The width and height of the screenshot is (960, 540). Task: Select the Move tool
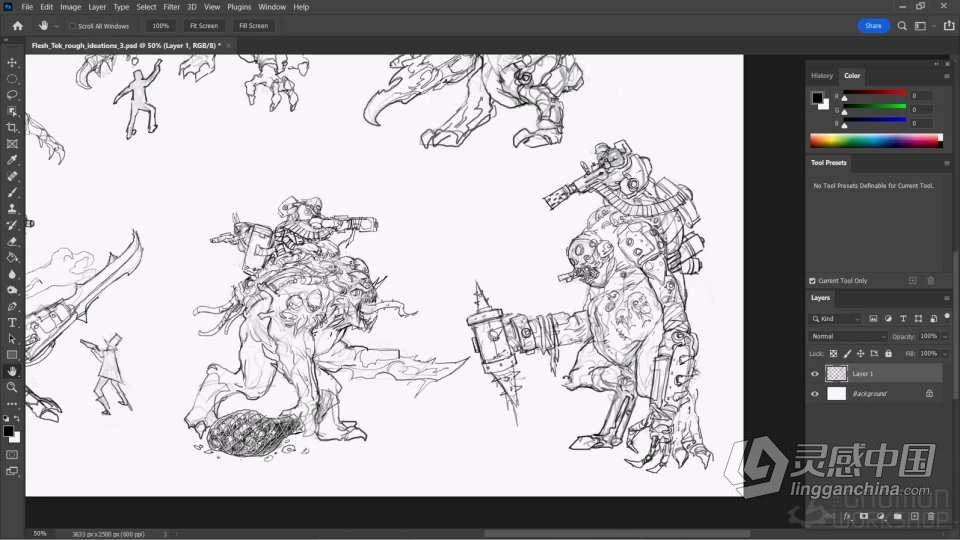coord(12,62)
